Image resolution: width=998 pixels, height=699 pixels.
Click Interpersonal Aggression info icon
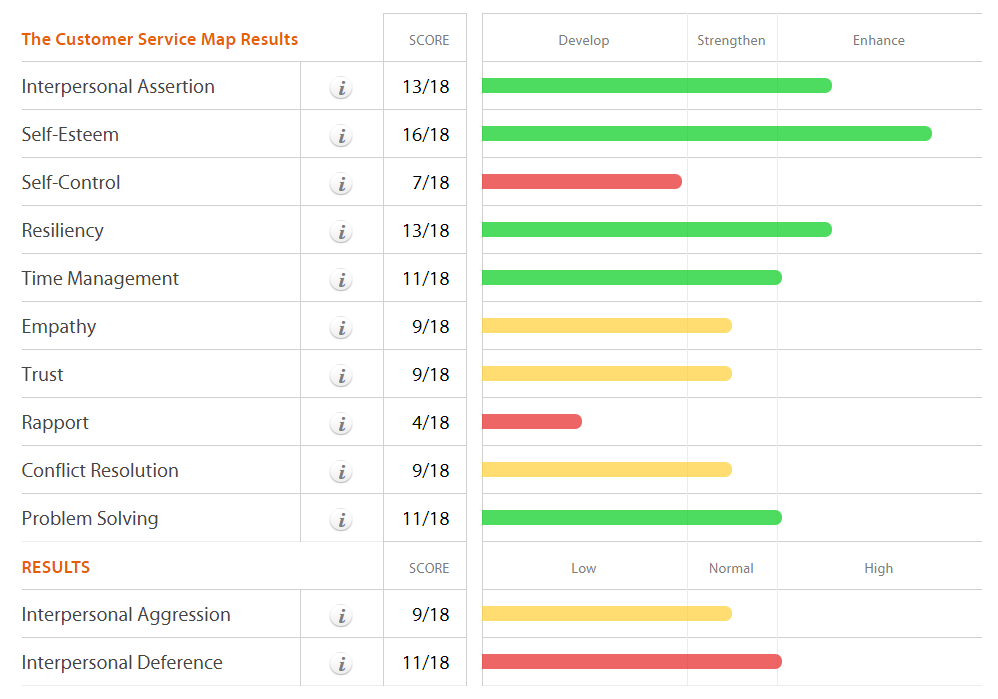coord(342,615)
